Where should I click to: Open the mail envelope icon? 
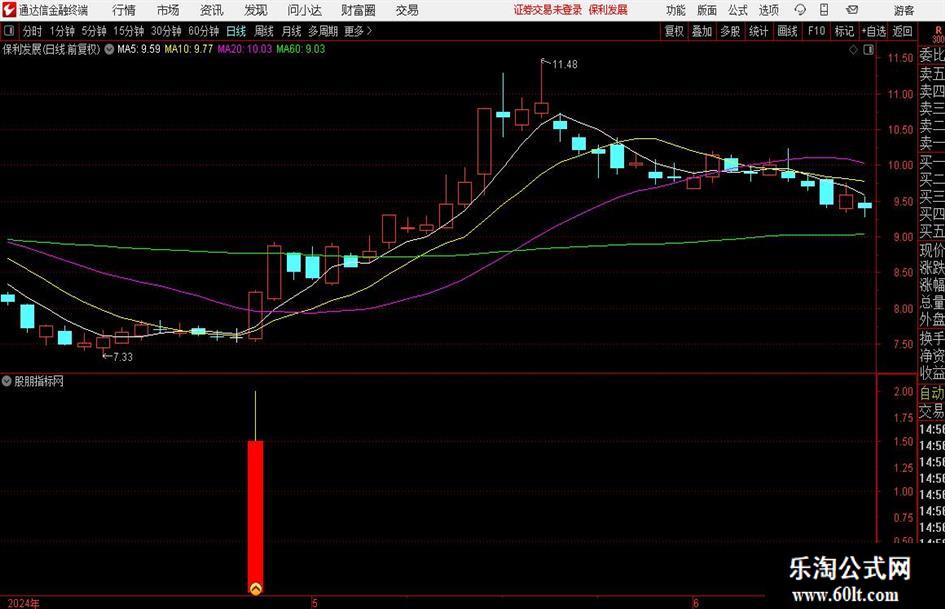852,10
